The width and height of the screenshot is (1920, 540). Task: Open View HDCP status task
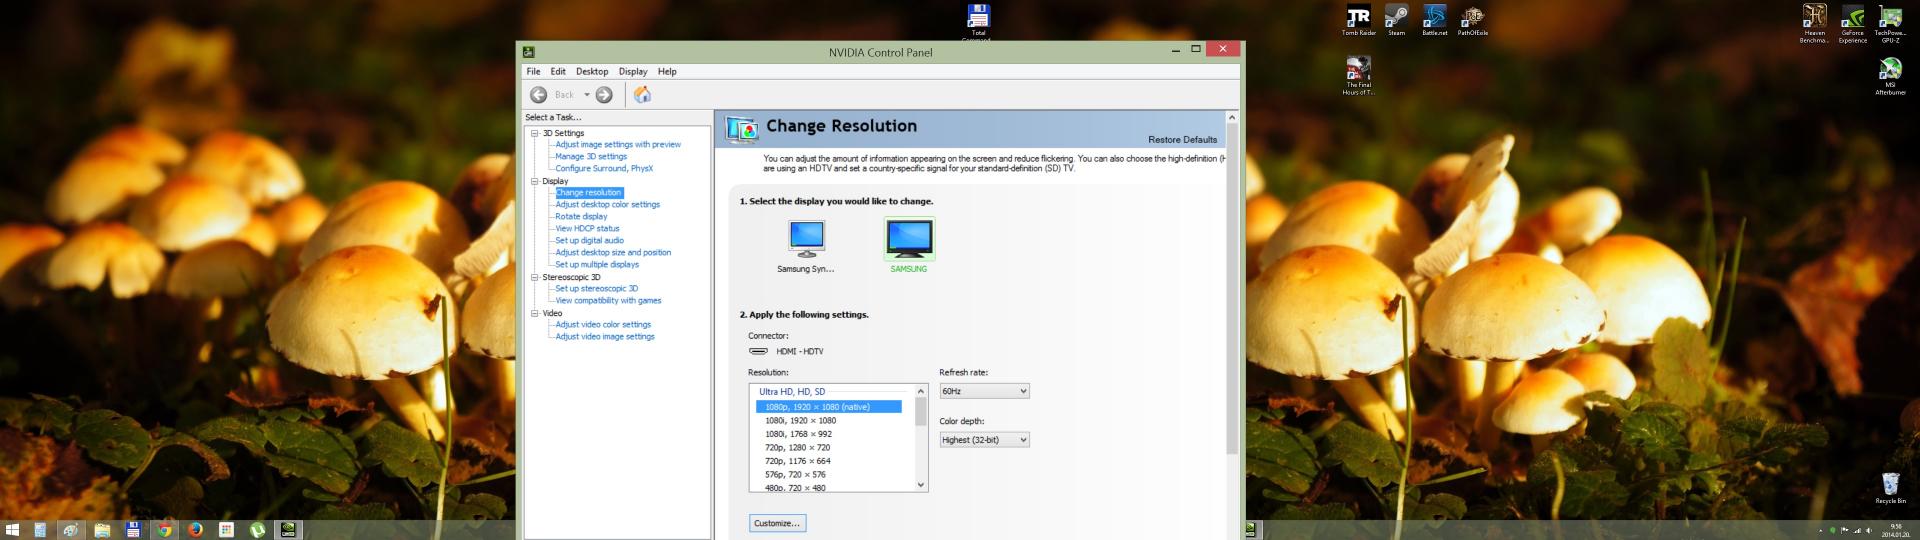587,229
